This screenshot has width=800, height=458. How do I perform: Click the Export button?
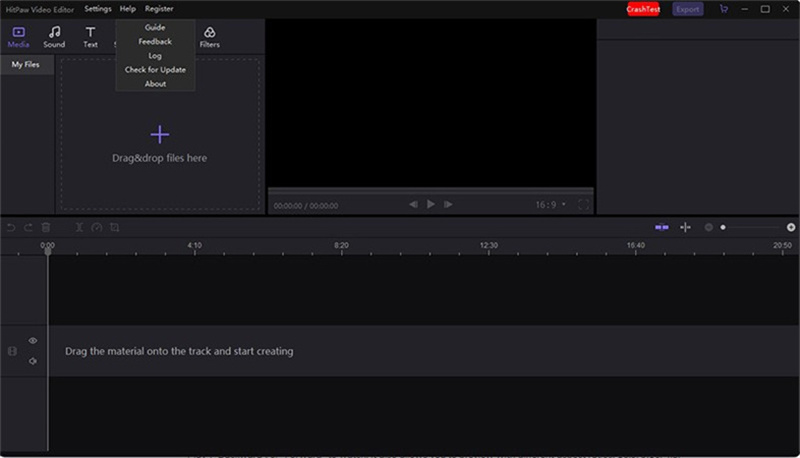[688, 9]
